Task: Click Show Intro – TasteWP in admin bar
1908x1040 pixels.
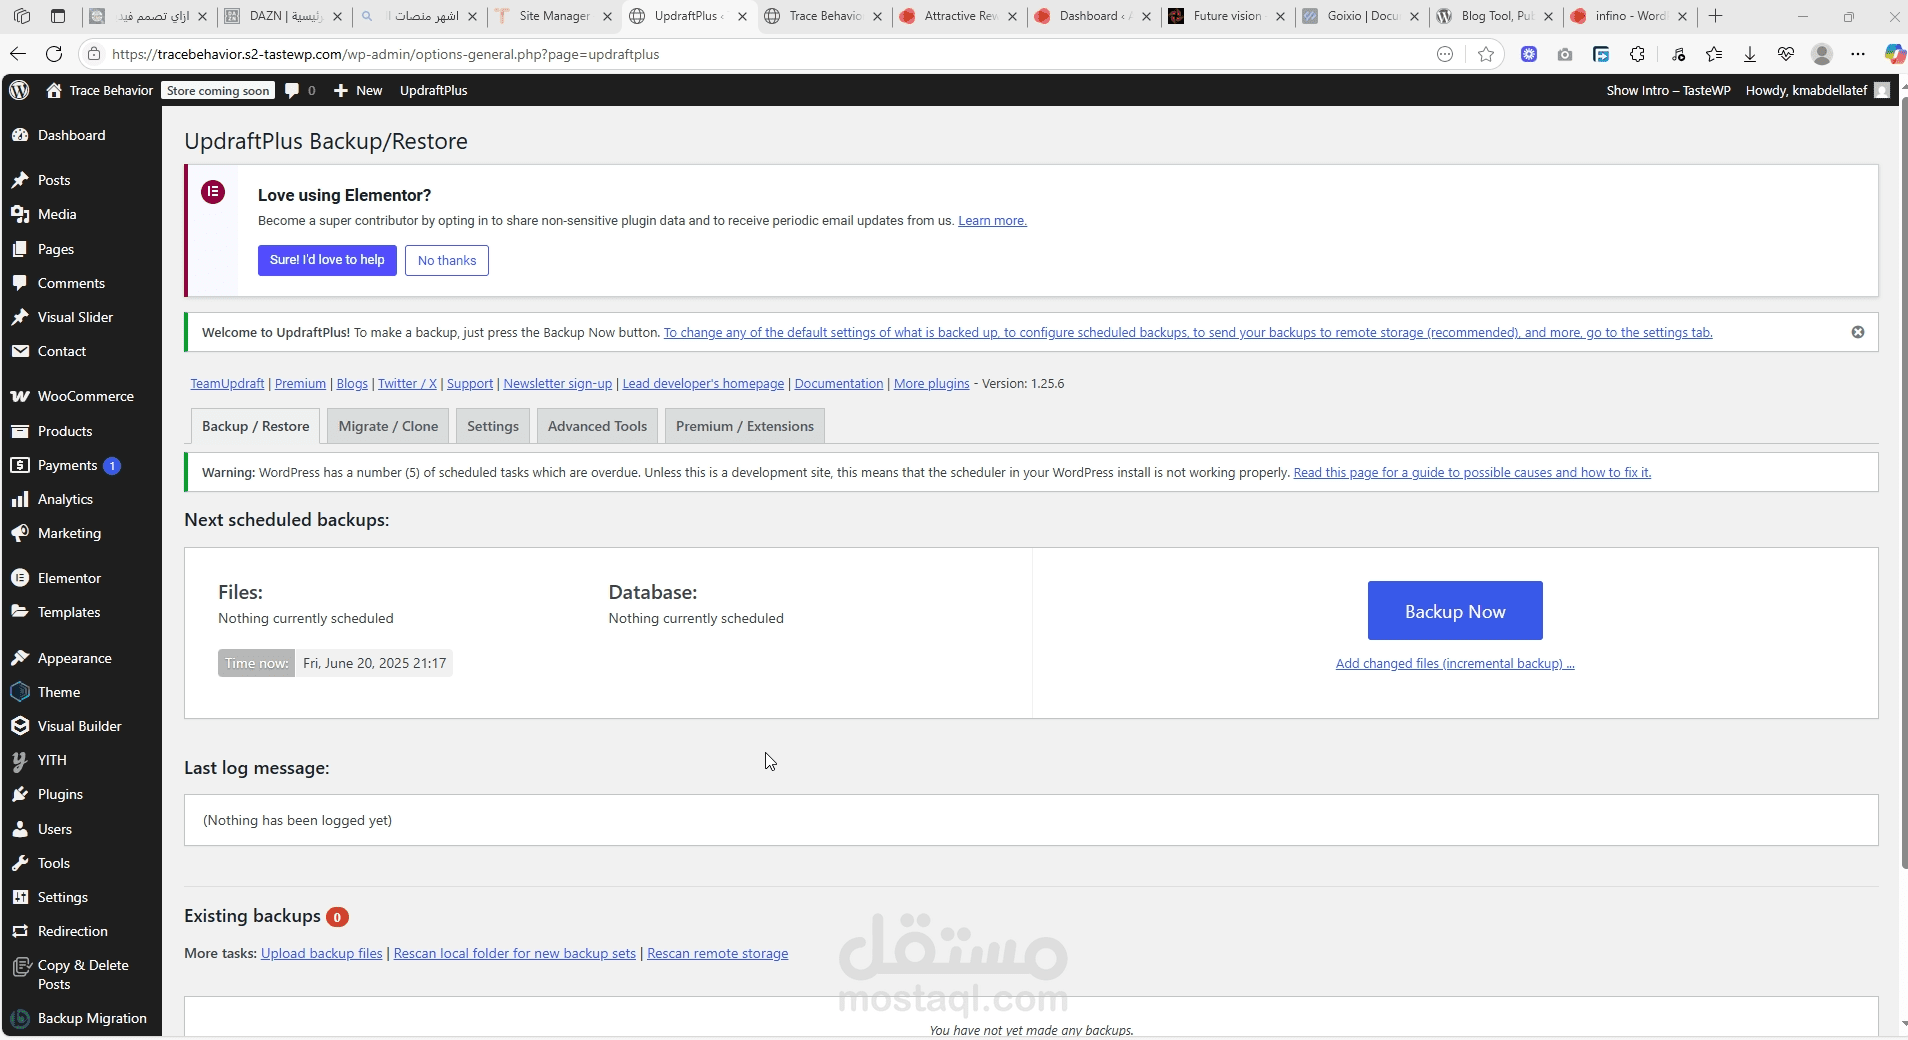Action: (x=1668, y=90)
